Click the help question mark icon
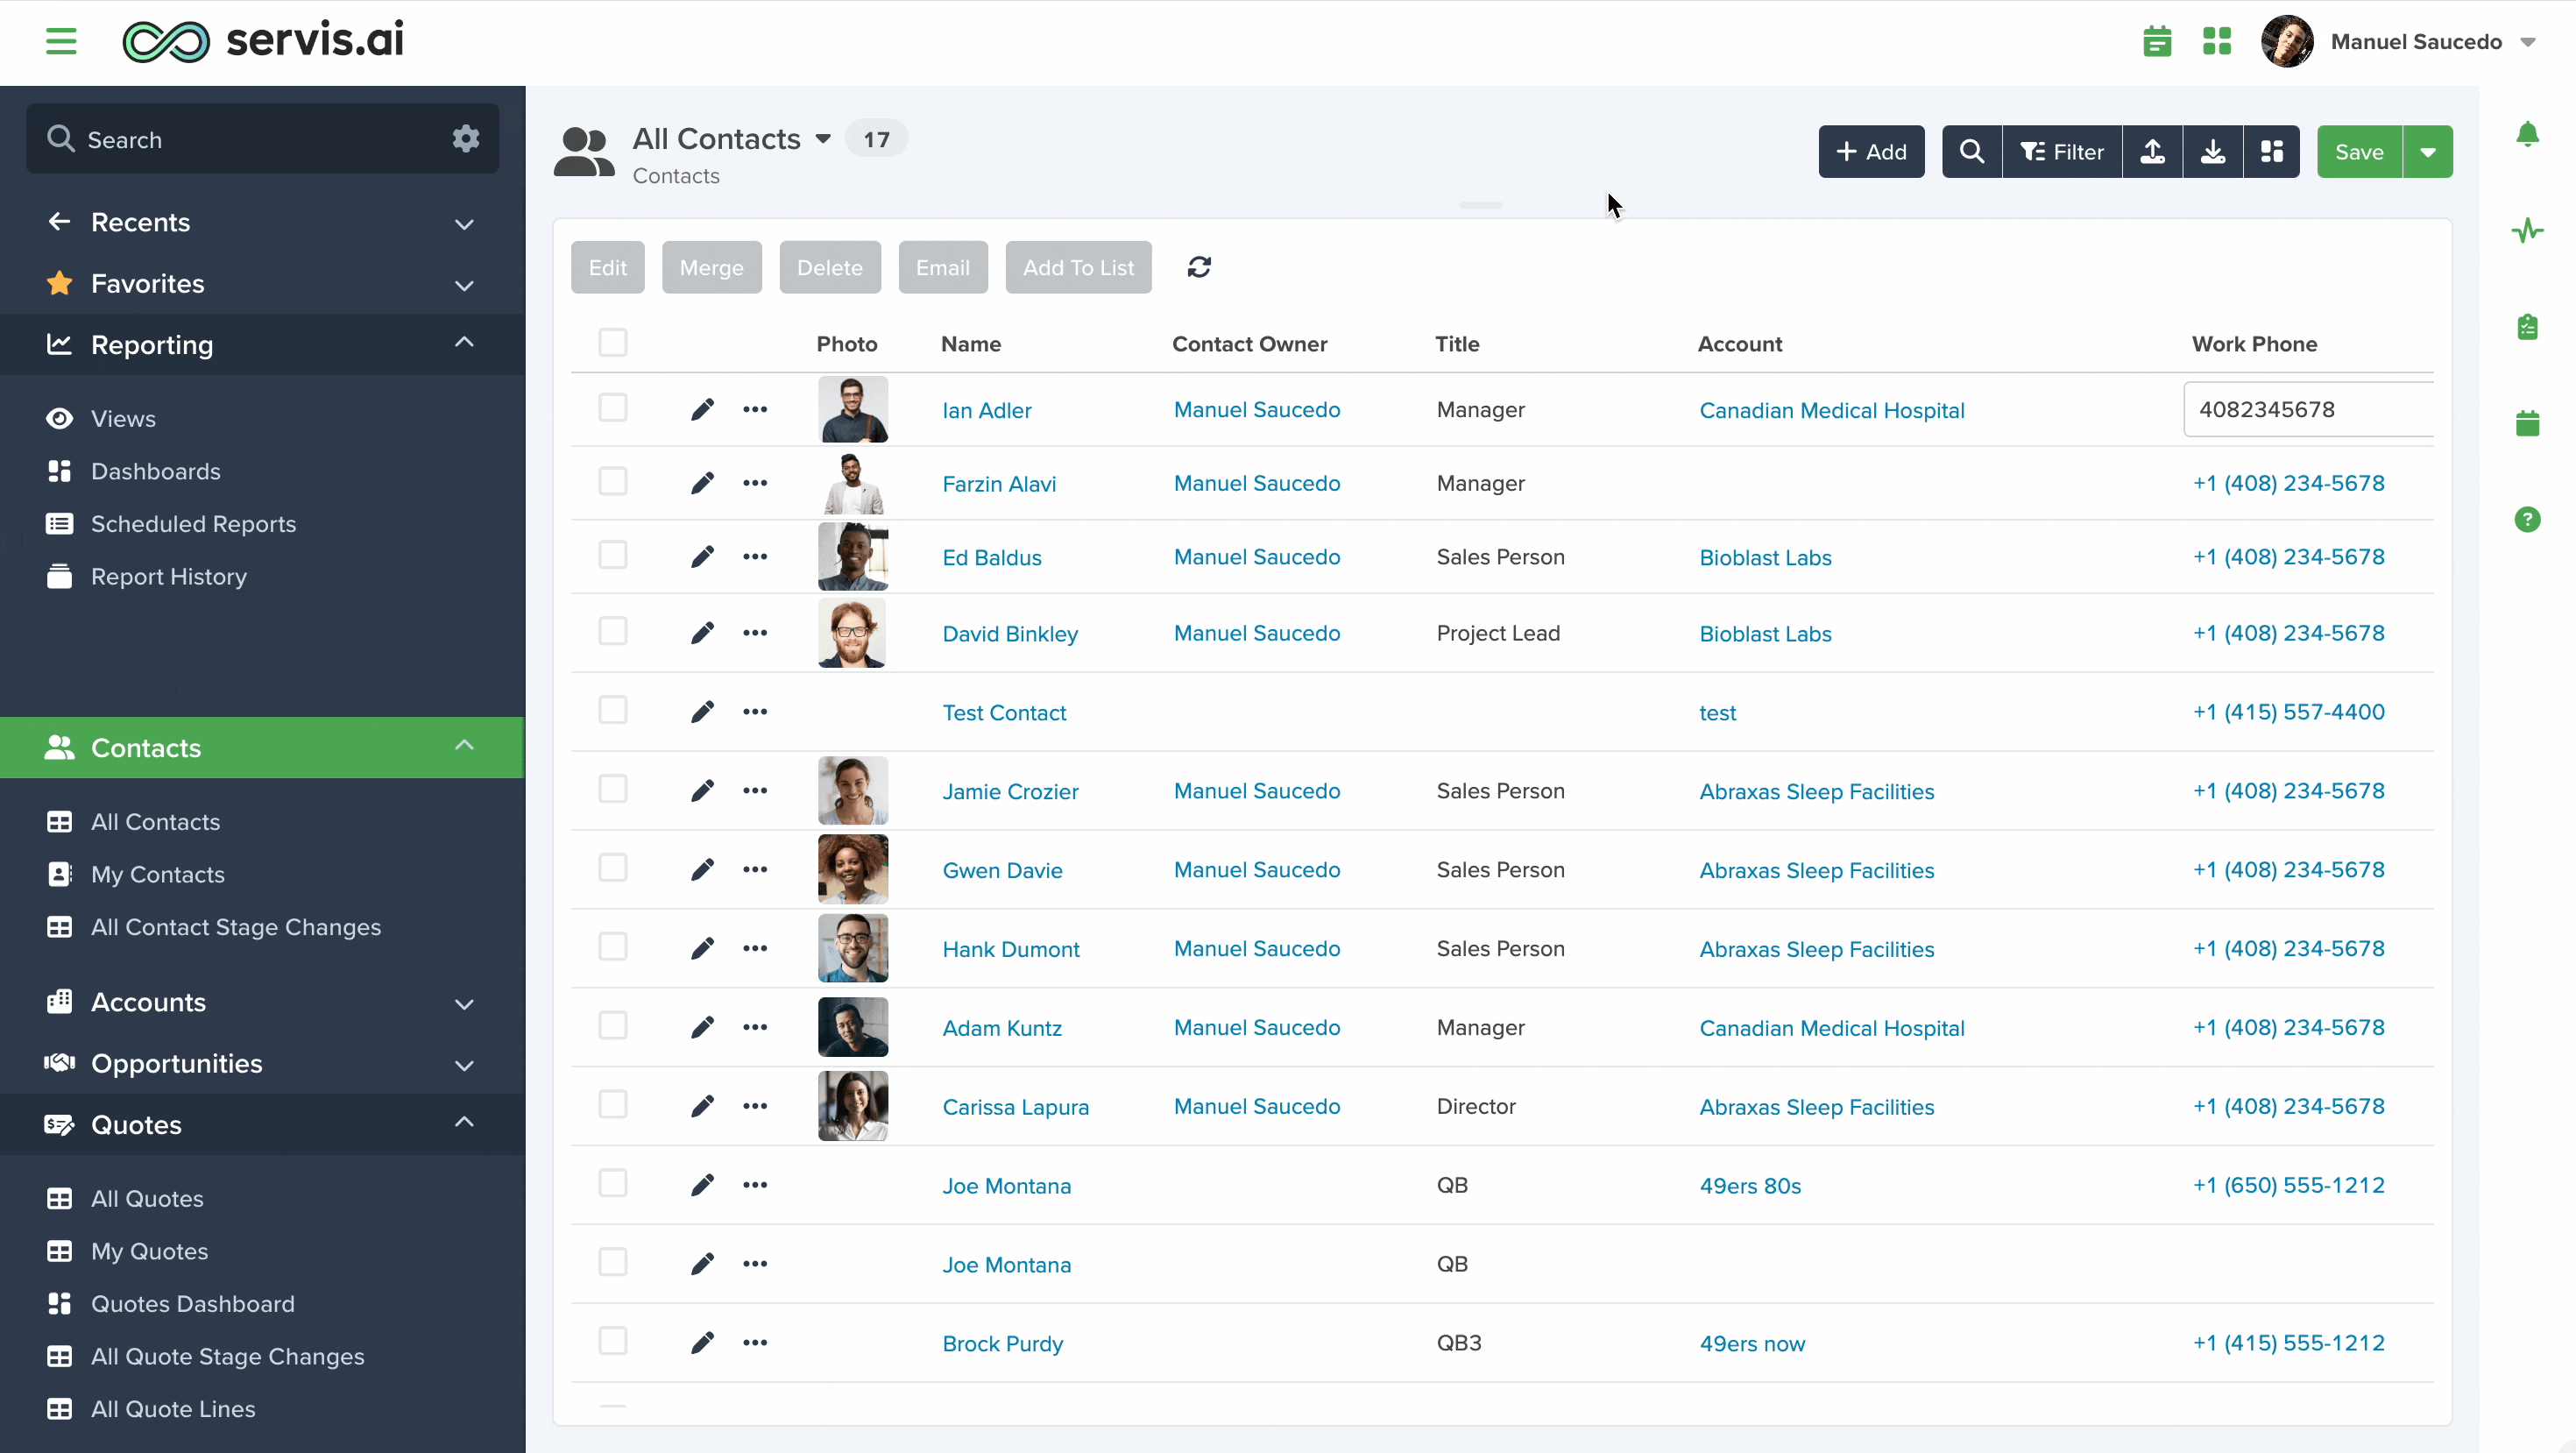Image resolution: width=2576 pixels, height=1453 pixels. pyautogui.click(x=2527, y=519)
